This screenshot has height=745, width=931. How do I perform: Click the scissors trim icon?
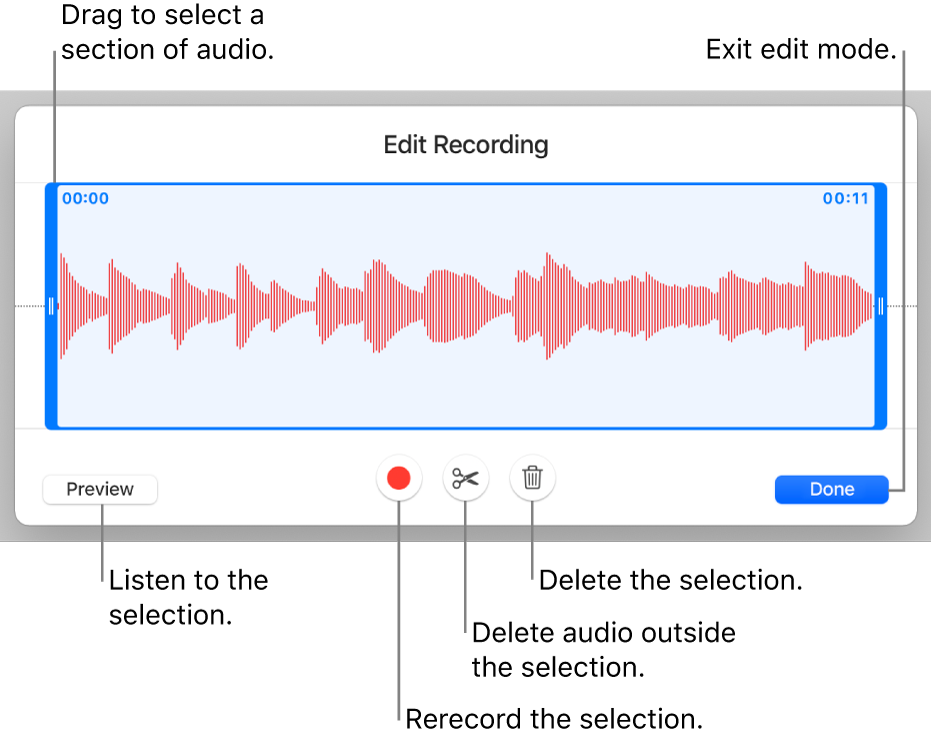coord(465,479)
